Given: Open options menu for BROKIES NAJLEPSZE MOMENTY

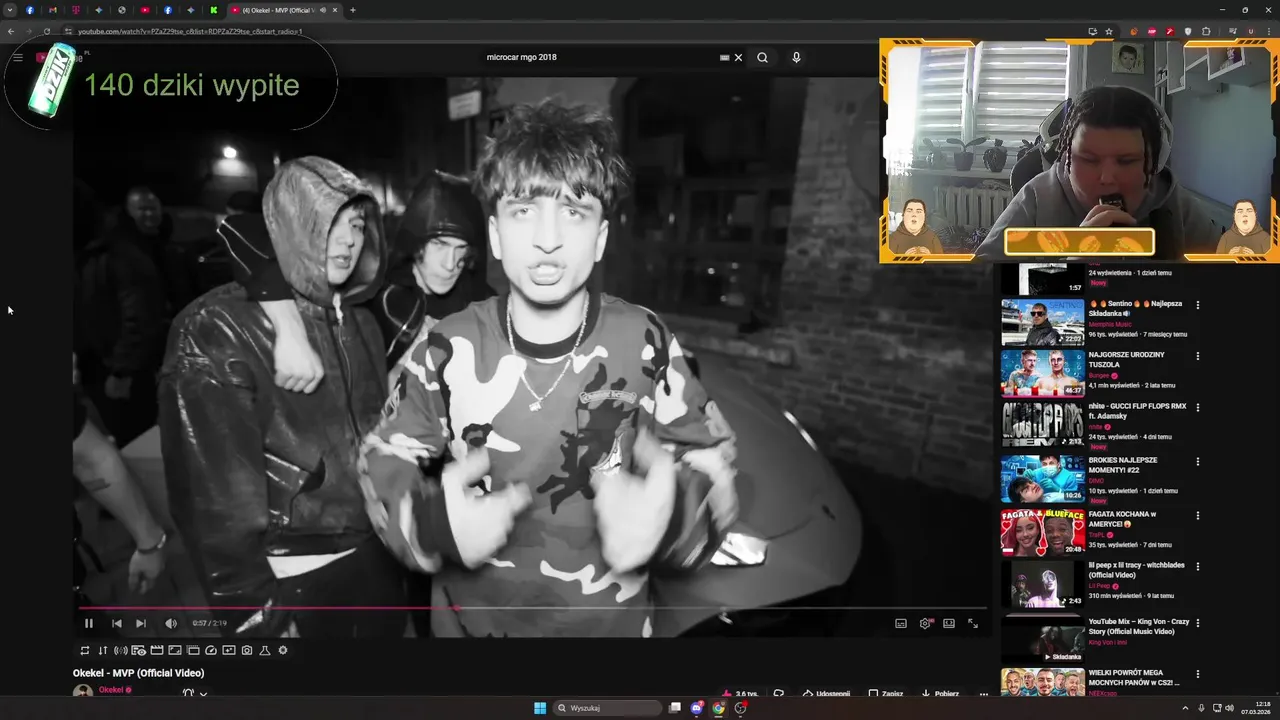Looking at the screenshot, I should (x=1197, y=461).
